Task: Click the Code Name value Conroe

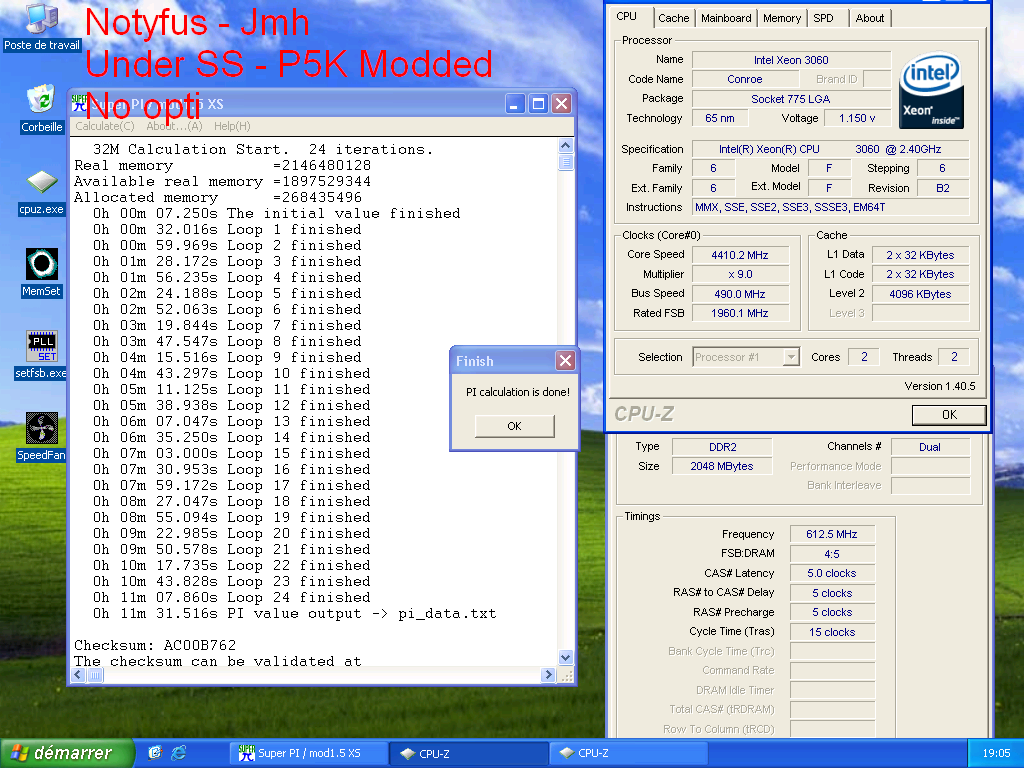Action: 744,79
